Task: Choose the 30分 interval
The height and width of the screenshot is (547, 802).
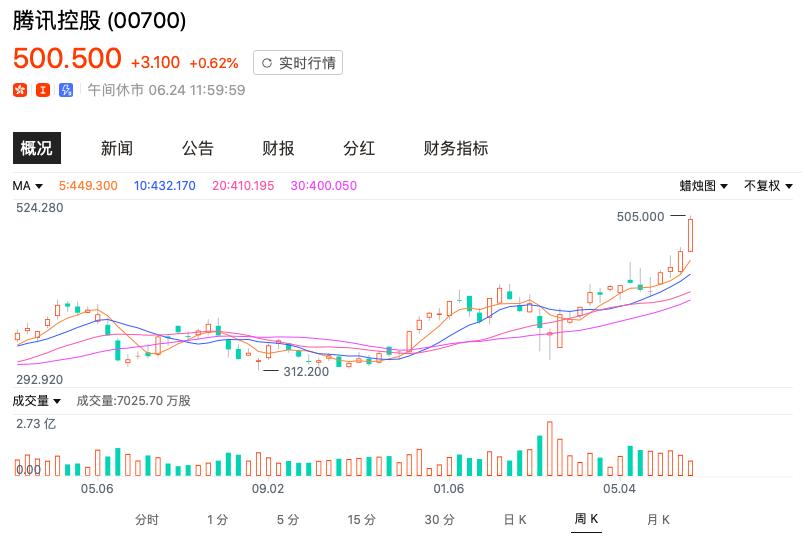Action: [439, 519]
